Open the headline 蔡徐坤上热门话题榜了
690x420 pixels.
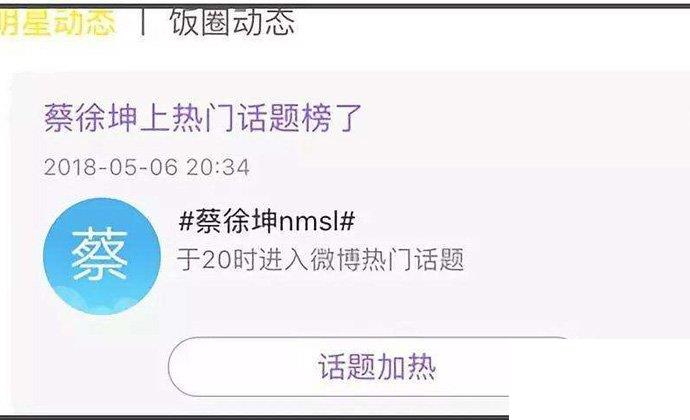point(203,118)
